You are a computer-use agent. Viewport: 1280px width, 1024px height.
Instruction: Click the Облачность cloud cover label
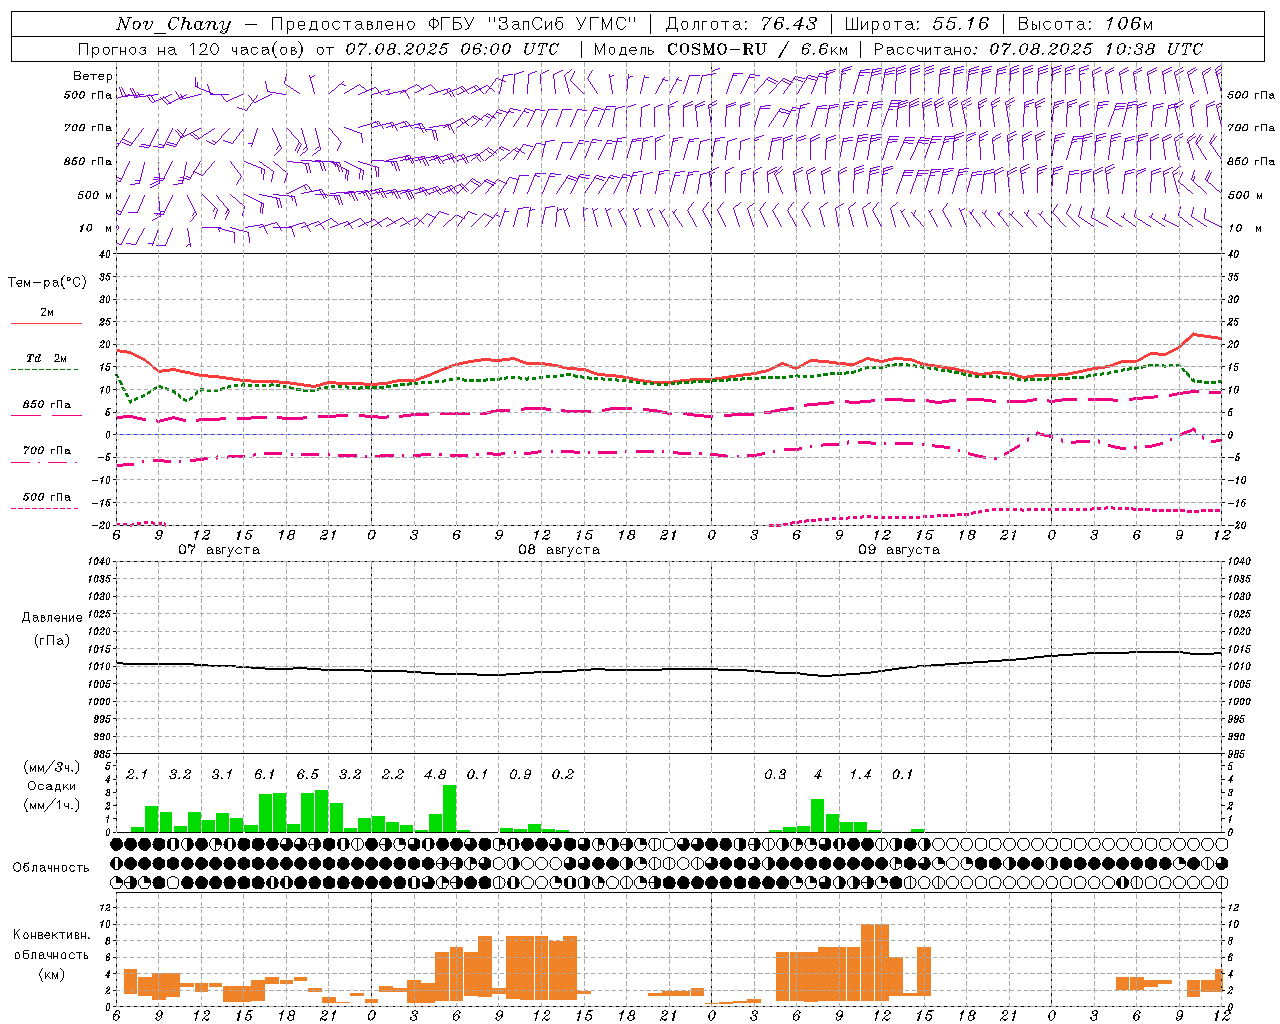tap(51, 867)
